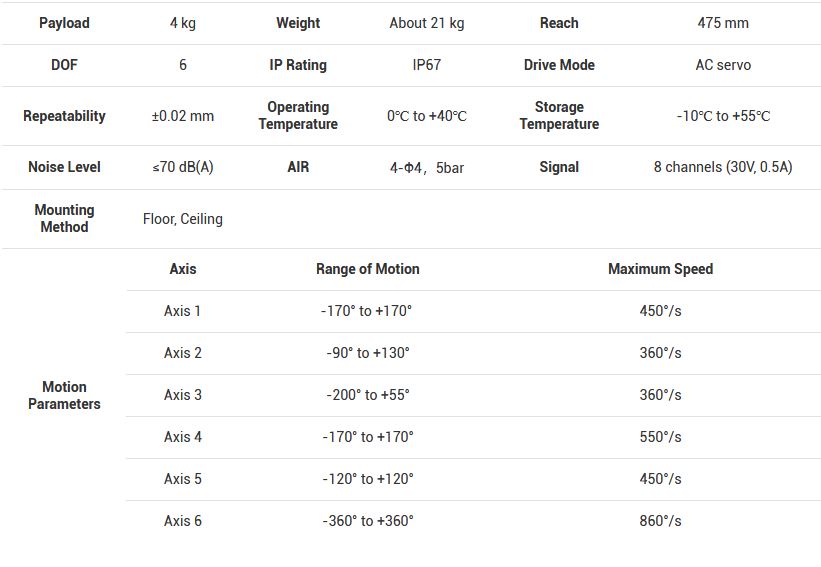821x567 pixels.
Task: Click the Payload label cell
Action: (x=64, y=23)
